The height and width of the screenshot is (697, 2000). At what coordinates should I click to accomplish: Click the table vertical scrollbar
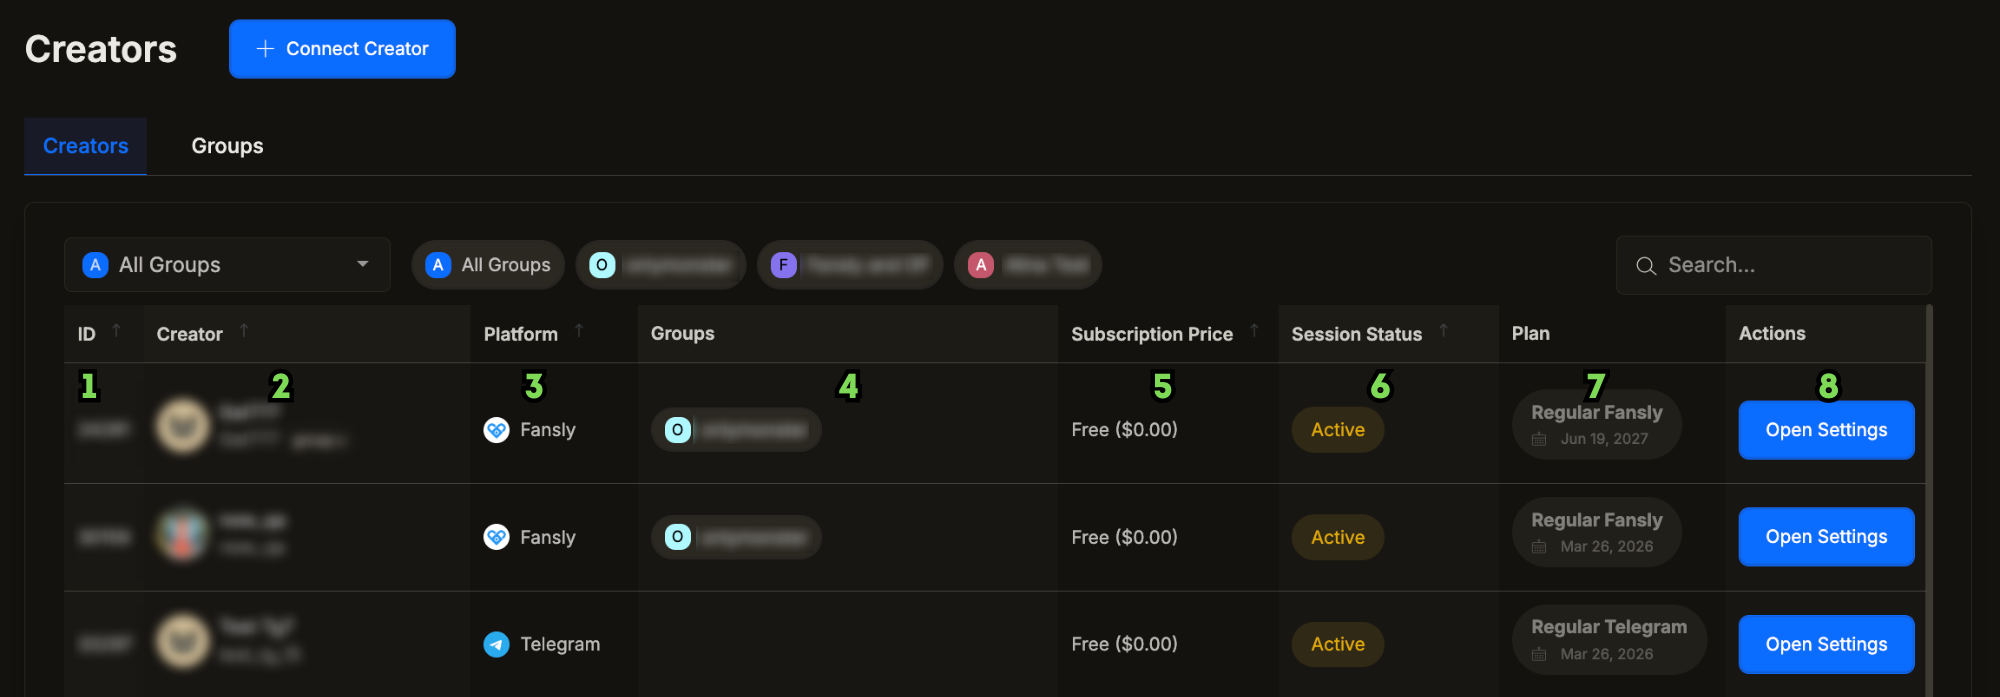tap(1929, 500)
